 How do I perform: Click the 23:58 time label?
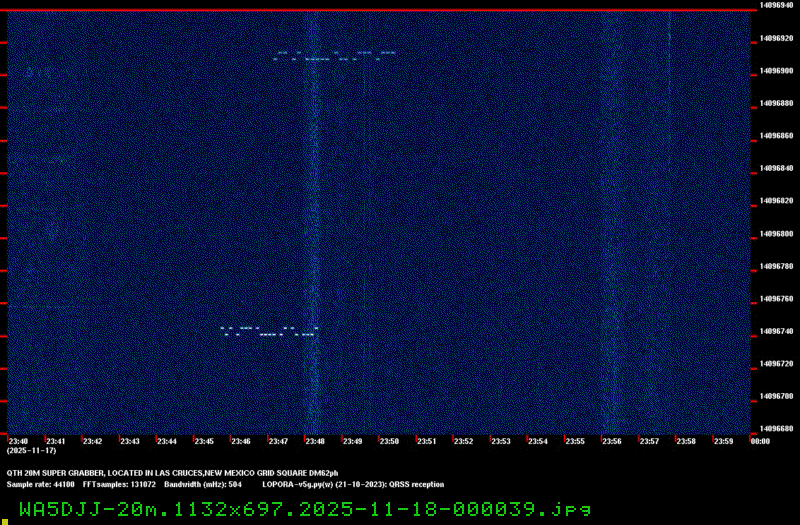[686, 441]
